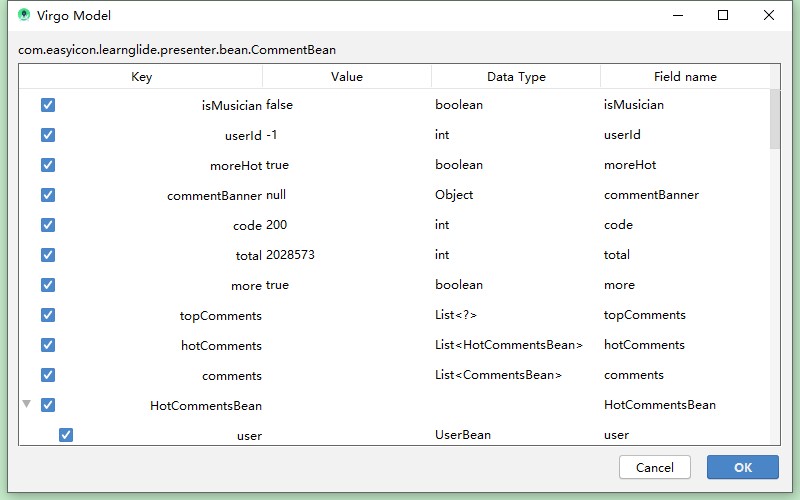Image resolution: width=800 pixels, height=500 pixels.
Task: Uncheck the commentBanner checkbox
Action: [x=48, y=195]
